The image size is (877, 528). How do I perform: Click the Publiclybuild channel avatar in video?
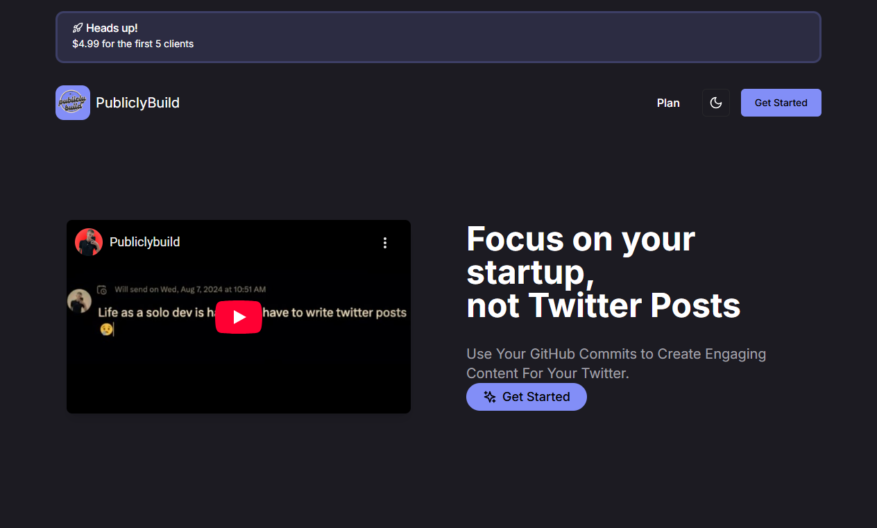point(89,242)
